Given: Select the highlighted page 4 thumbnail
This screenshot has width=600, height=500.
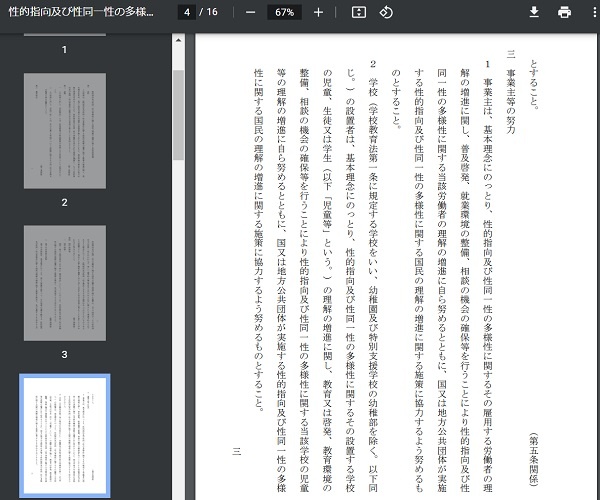Looking at the screenshot, I should coord(65,436).
